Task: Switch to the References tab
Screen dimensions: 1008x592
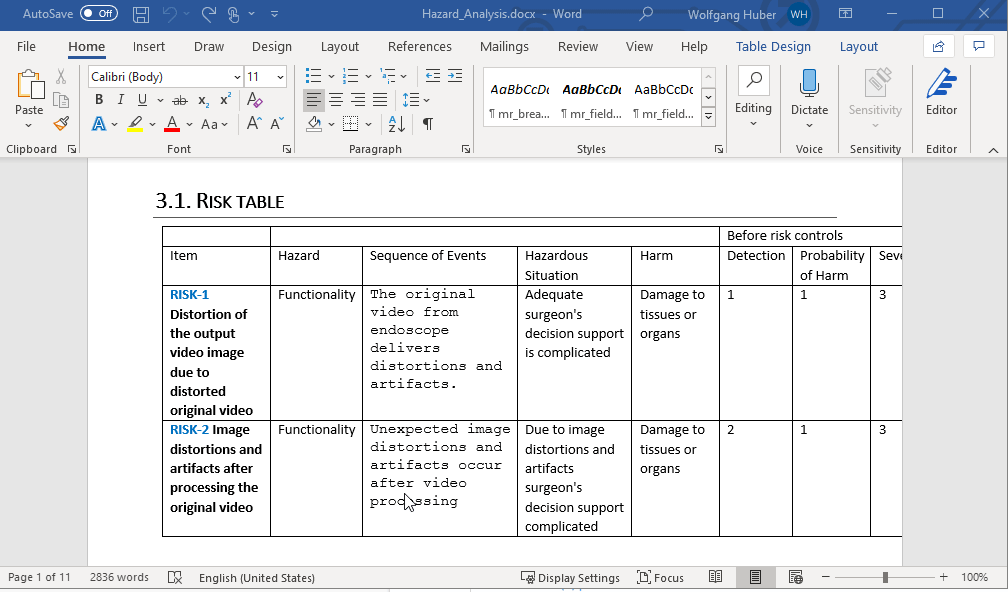Action: point(420,46)
